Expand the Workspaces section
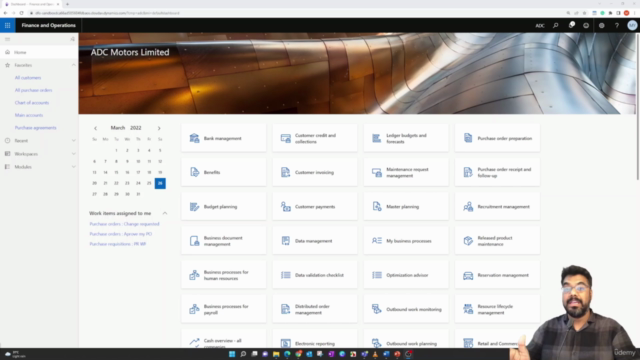Screen dimensions: 640x360 (x=73, y=154)
